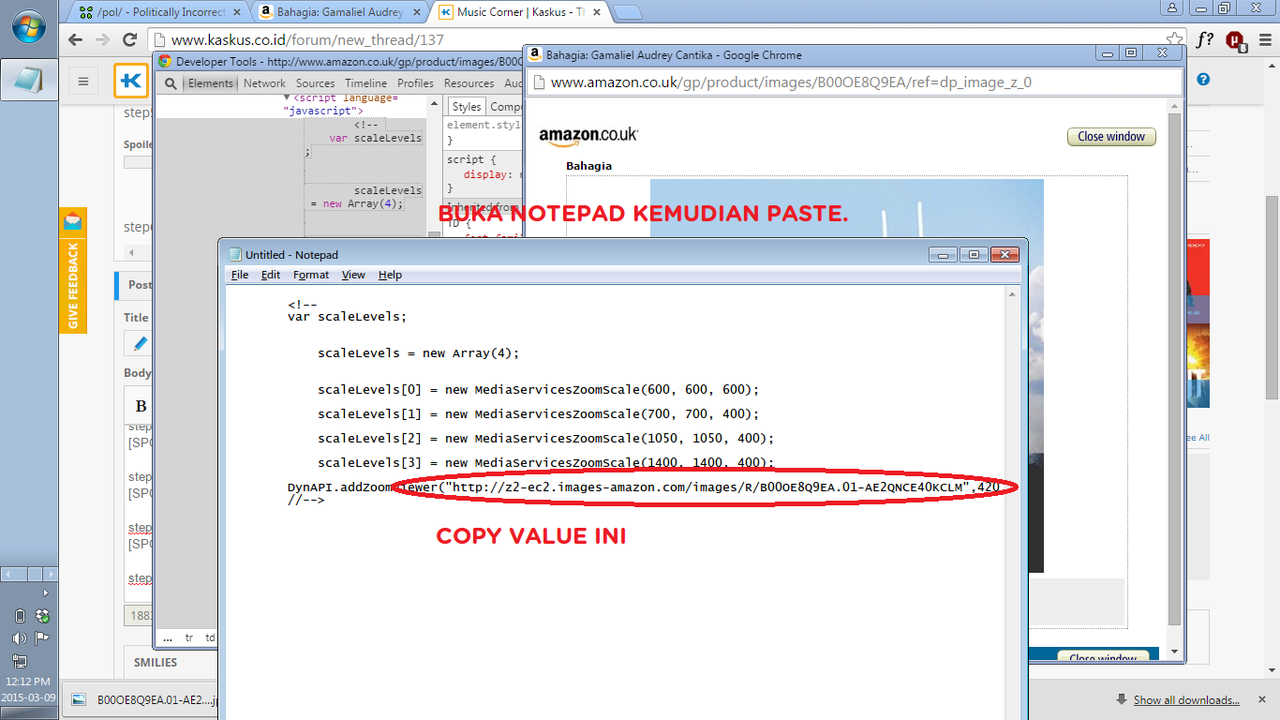
Task: Open the Notepad Edit menu
Action: (271, 275)
